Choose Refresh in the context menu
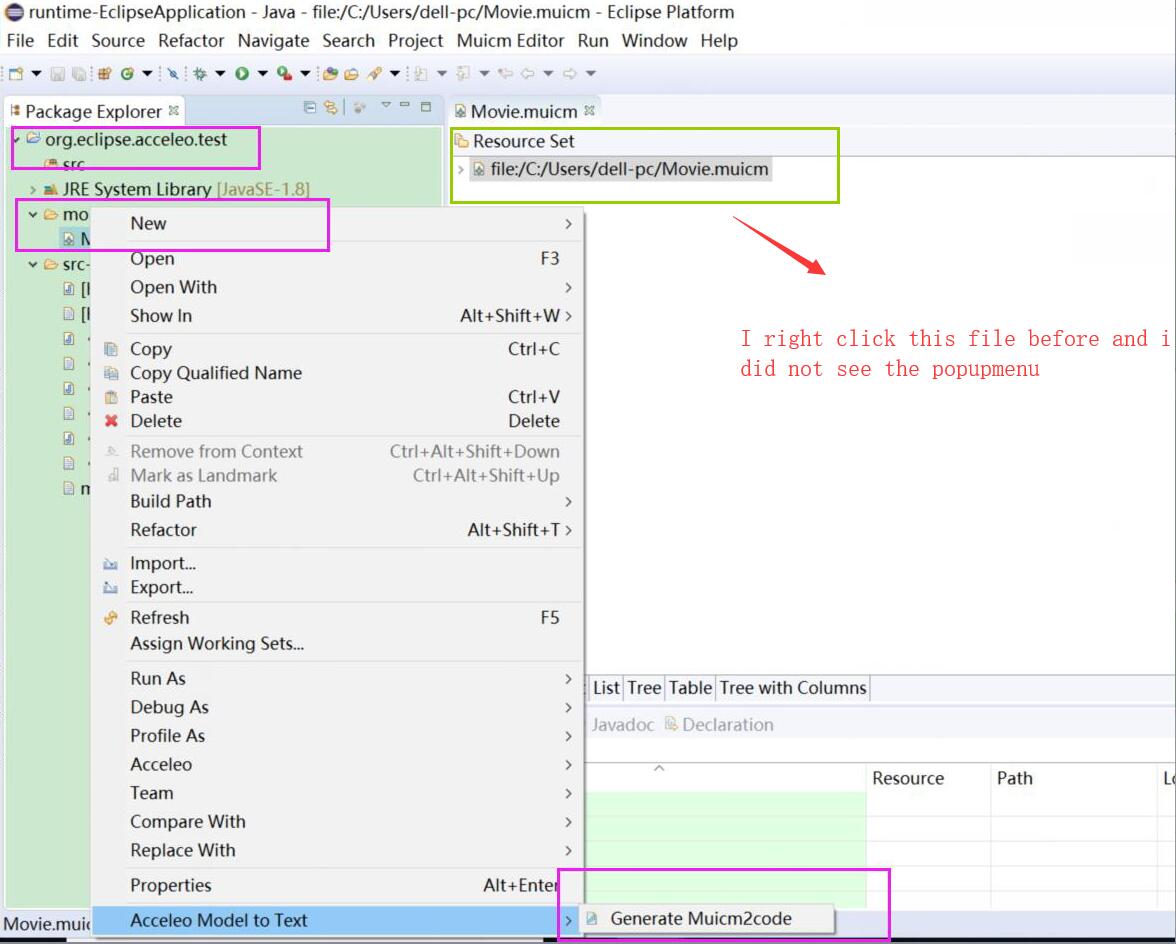The image size is (1176, 944). pyautogui.click(x=337, y=617)
